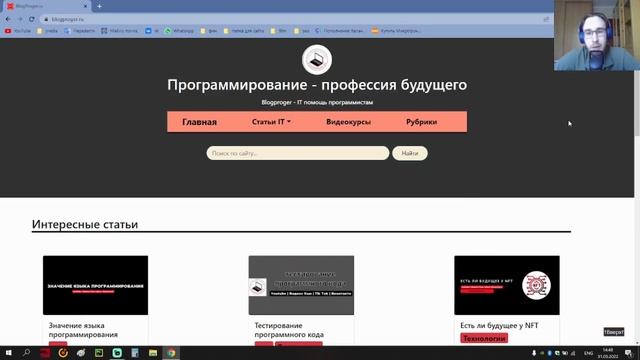Open the Mail.ru mail bookmark
640x360 pixels.
click(x=120, y=31)
